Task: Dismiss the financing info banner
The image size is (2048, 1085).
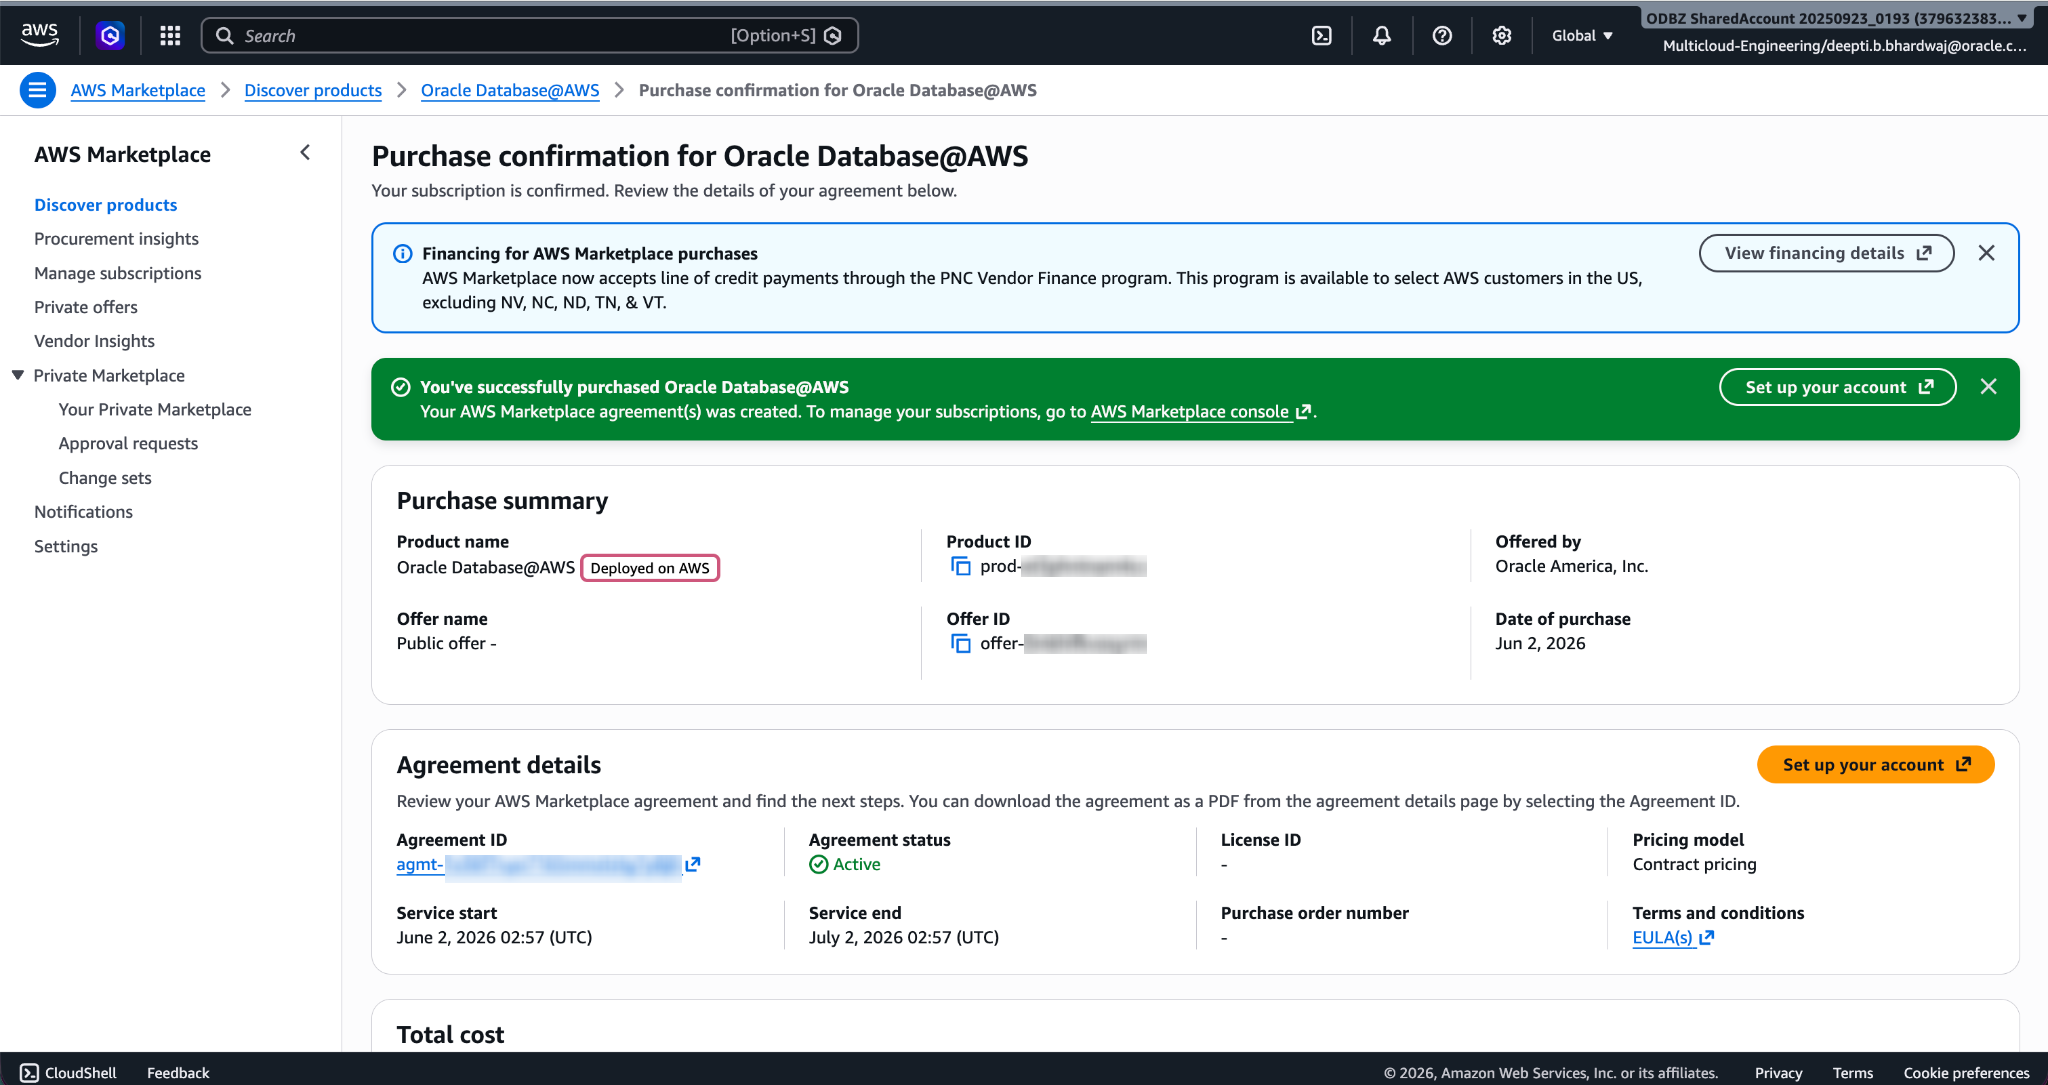Action: click(1987, 253)
